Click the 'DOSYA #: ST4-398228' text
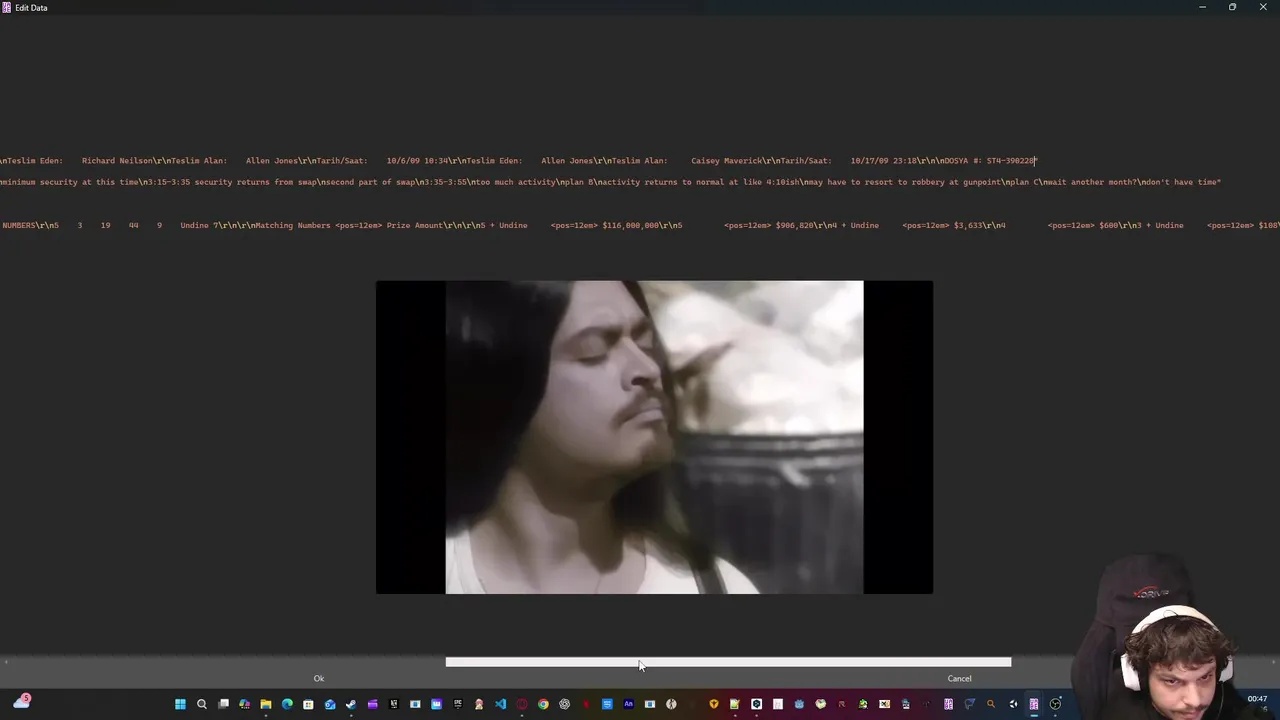The image size is (1280, 720). point(988,160)
